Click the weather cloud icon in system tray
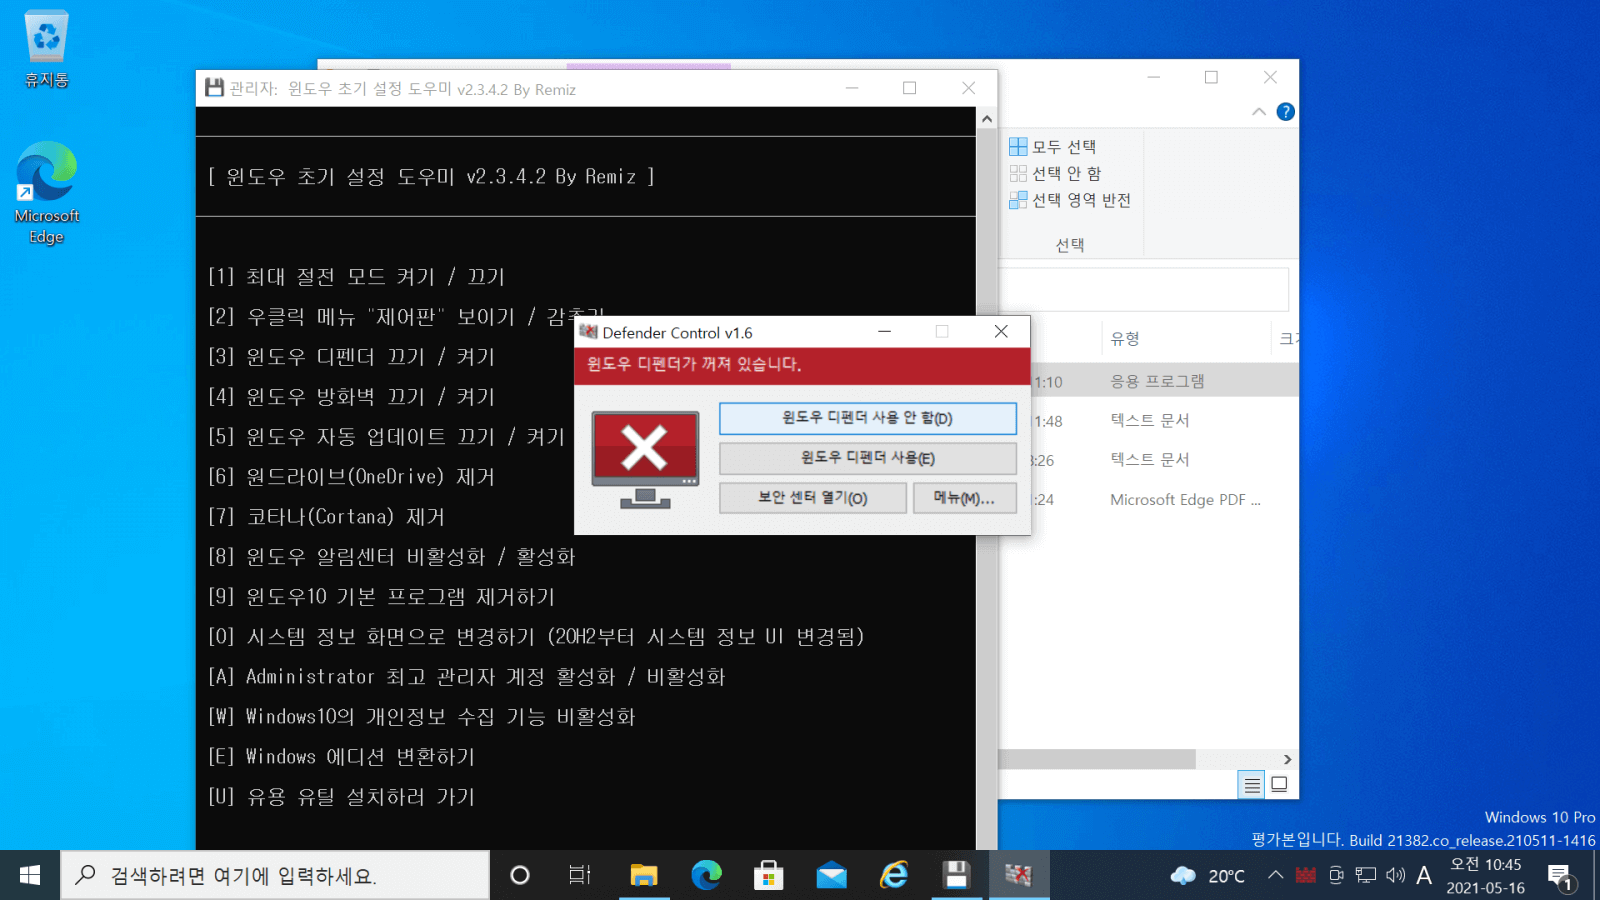1600x900 pixels. point(1183,875)
